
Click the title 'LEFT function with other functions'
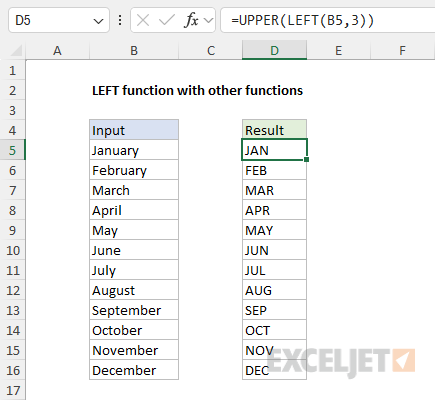(197, 90)
